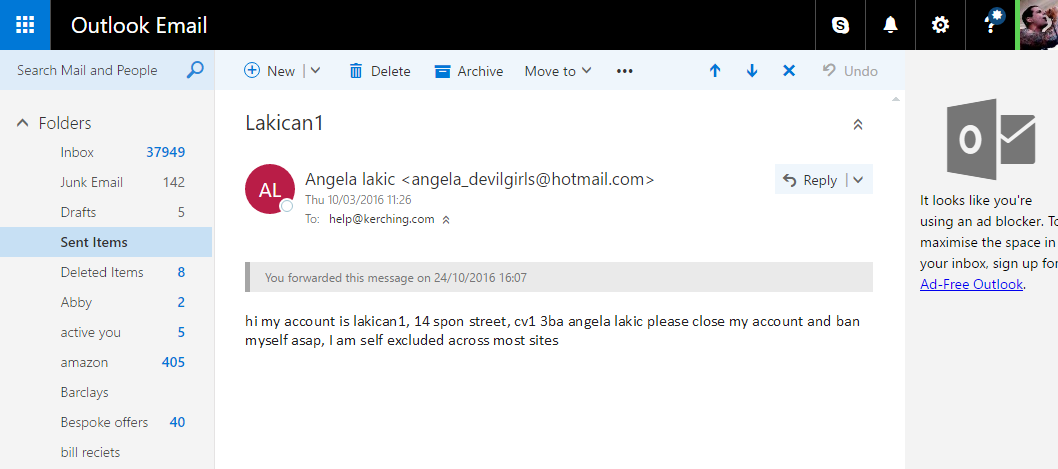
Task: Expand the recipient details chevron
Action: click(x=446, y=219)
